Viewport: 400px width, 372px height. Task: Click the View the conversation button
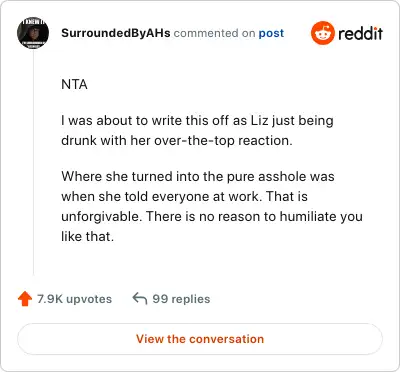point(200,339)
